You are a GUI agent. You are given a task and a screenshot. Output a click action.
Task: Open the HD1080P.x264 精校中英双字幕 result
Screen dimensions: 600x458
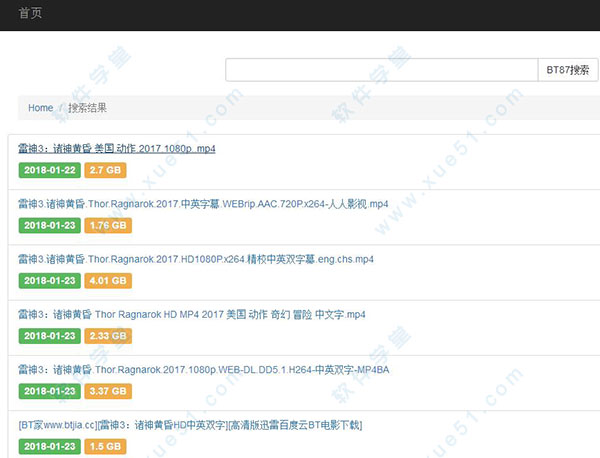click(x=196, y=259)
